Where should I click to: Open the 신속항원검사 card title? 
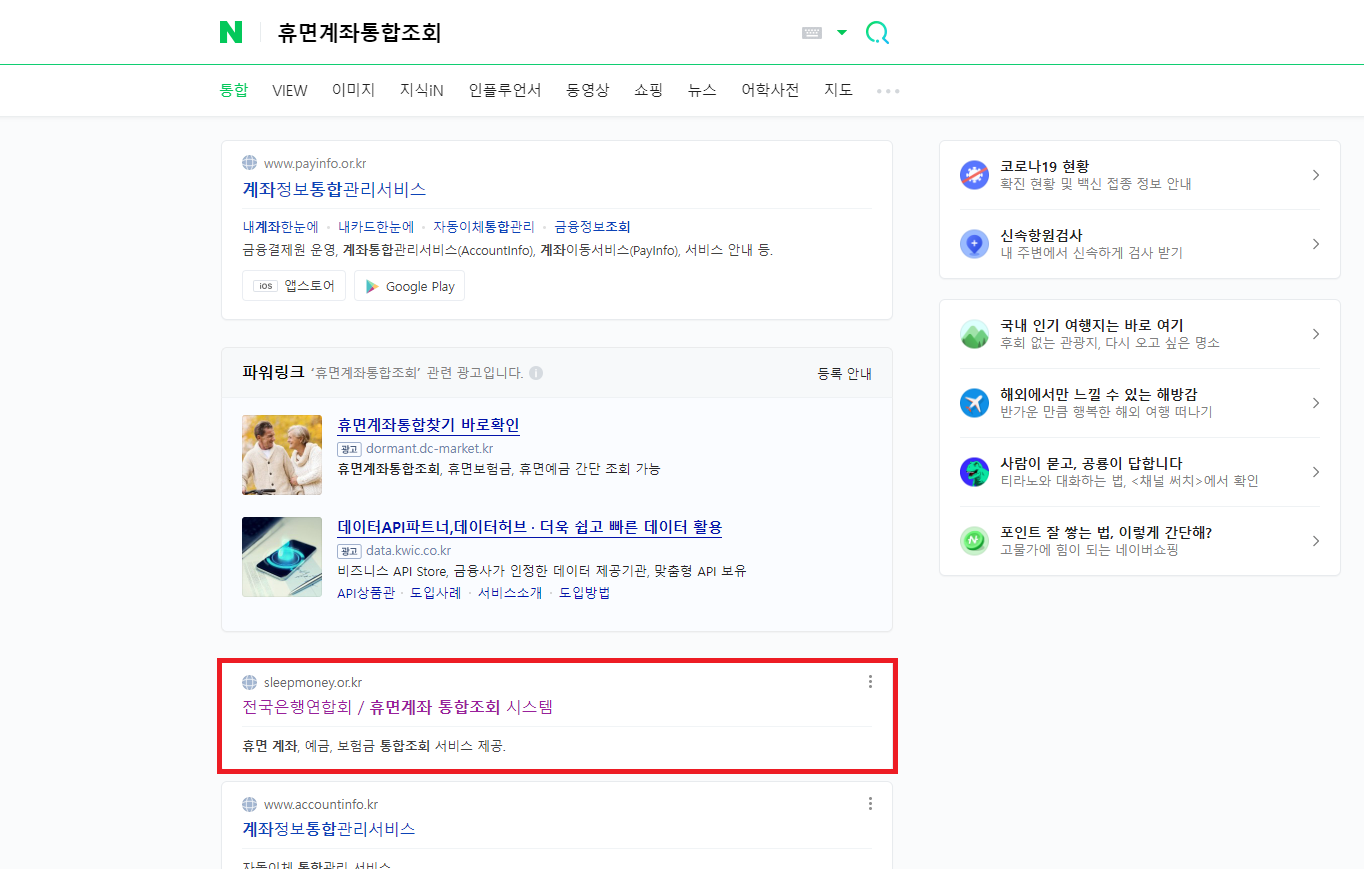pos(1041,235)
